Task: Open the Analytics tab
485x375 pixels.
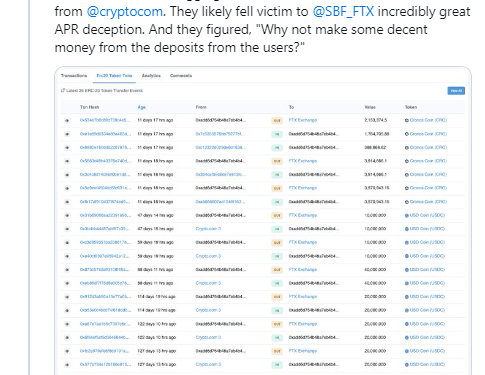Action: click(151, 76)
